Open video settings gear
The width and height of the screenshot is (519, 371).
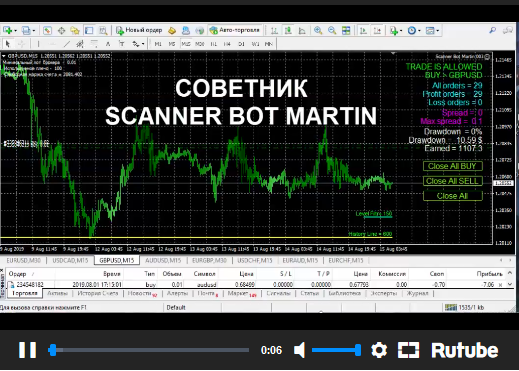click(x=379, y=350)
